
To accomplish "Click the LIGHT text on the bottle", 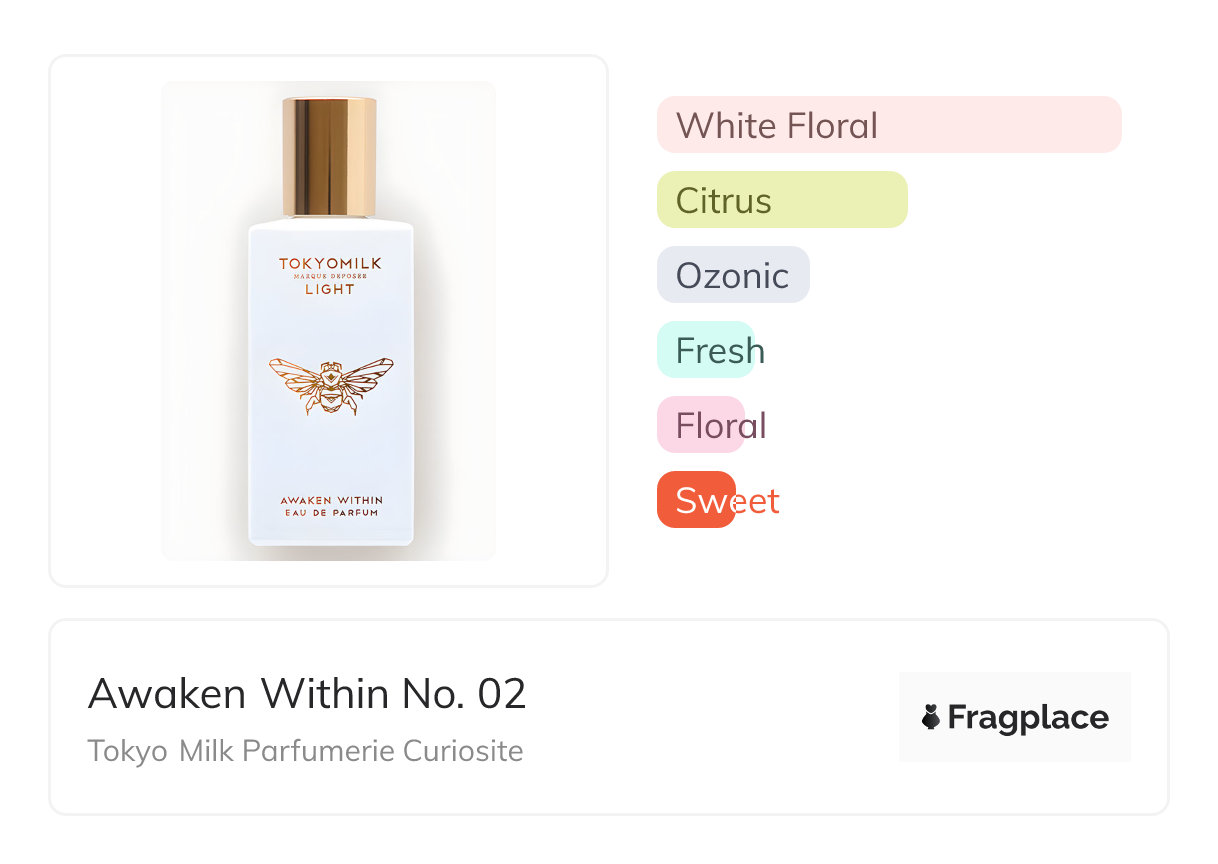I will pyautogui.click(x=330, y=289).
